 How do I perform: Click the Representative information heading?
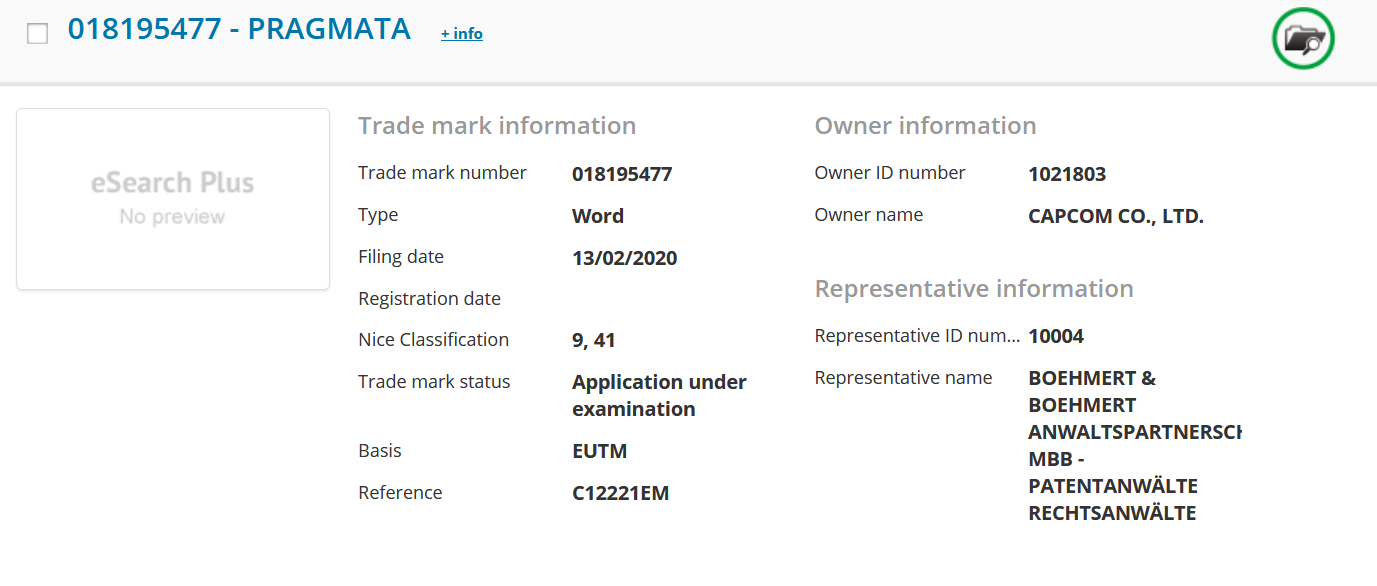(974, 289)
